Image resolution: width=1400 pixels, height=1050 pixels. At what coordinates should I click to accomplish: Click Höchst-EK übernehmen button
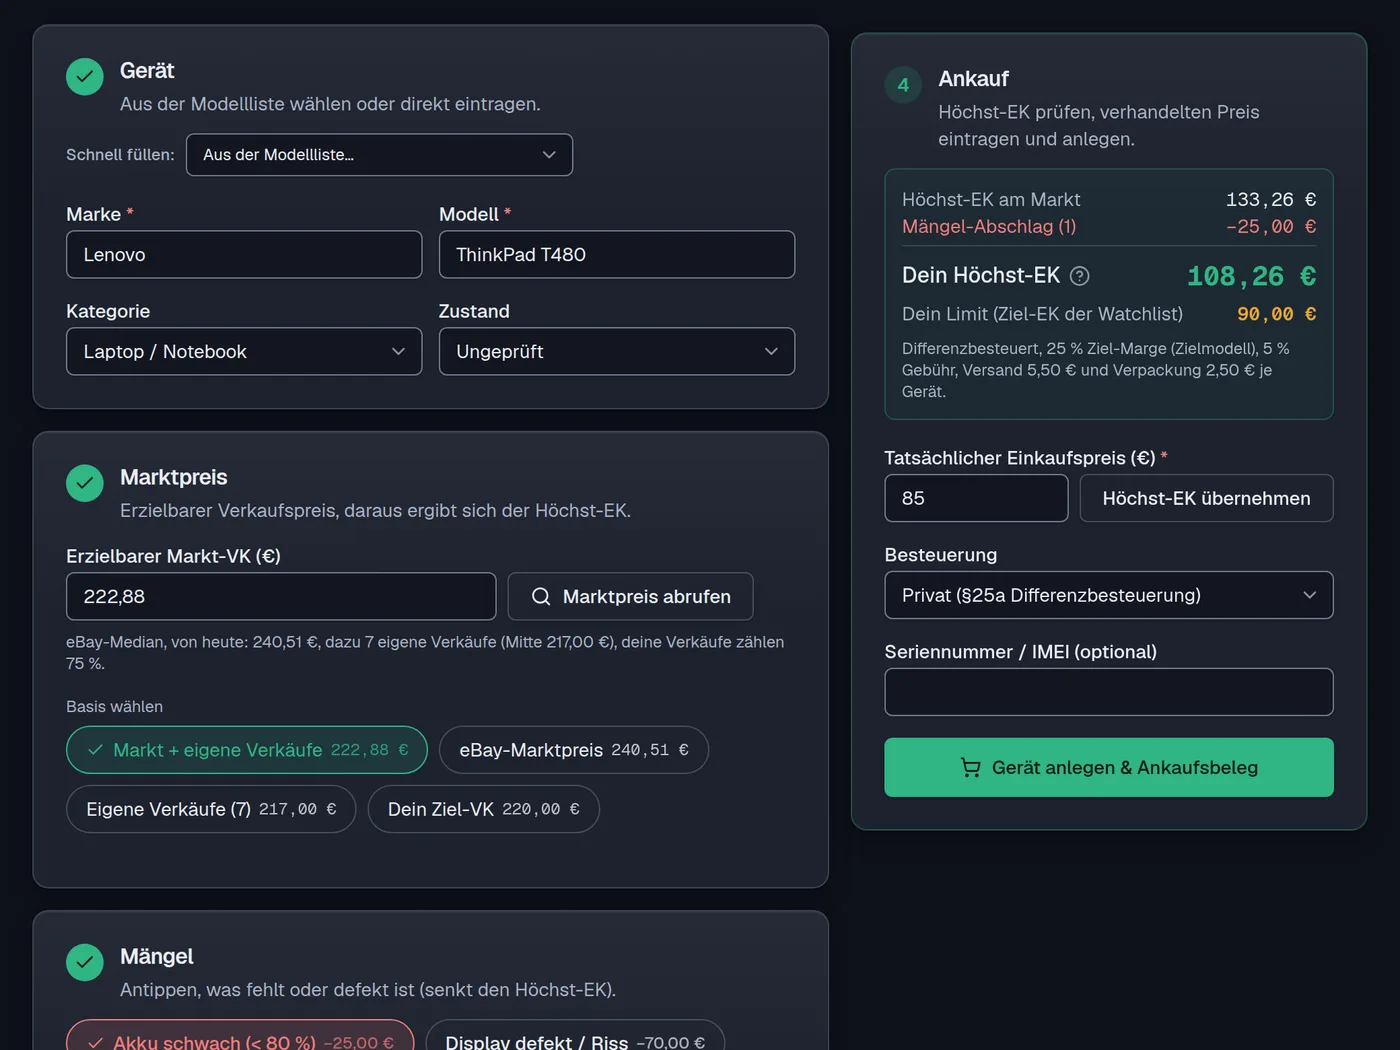[1207, 498]
